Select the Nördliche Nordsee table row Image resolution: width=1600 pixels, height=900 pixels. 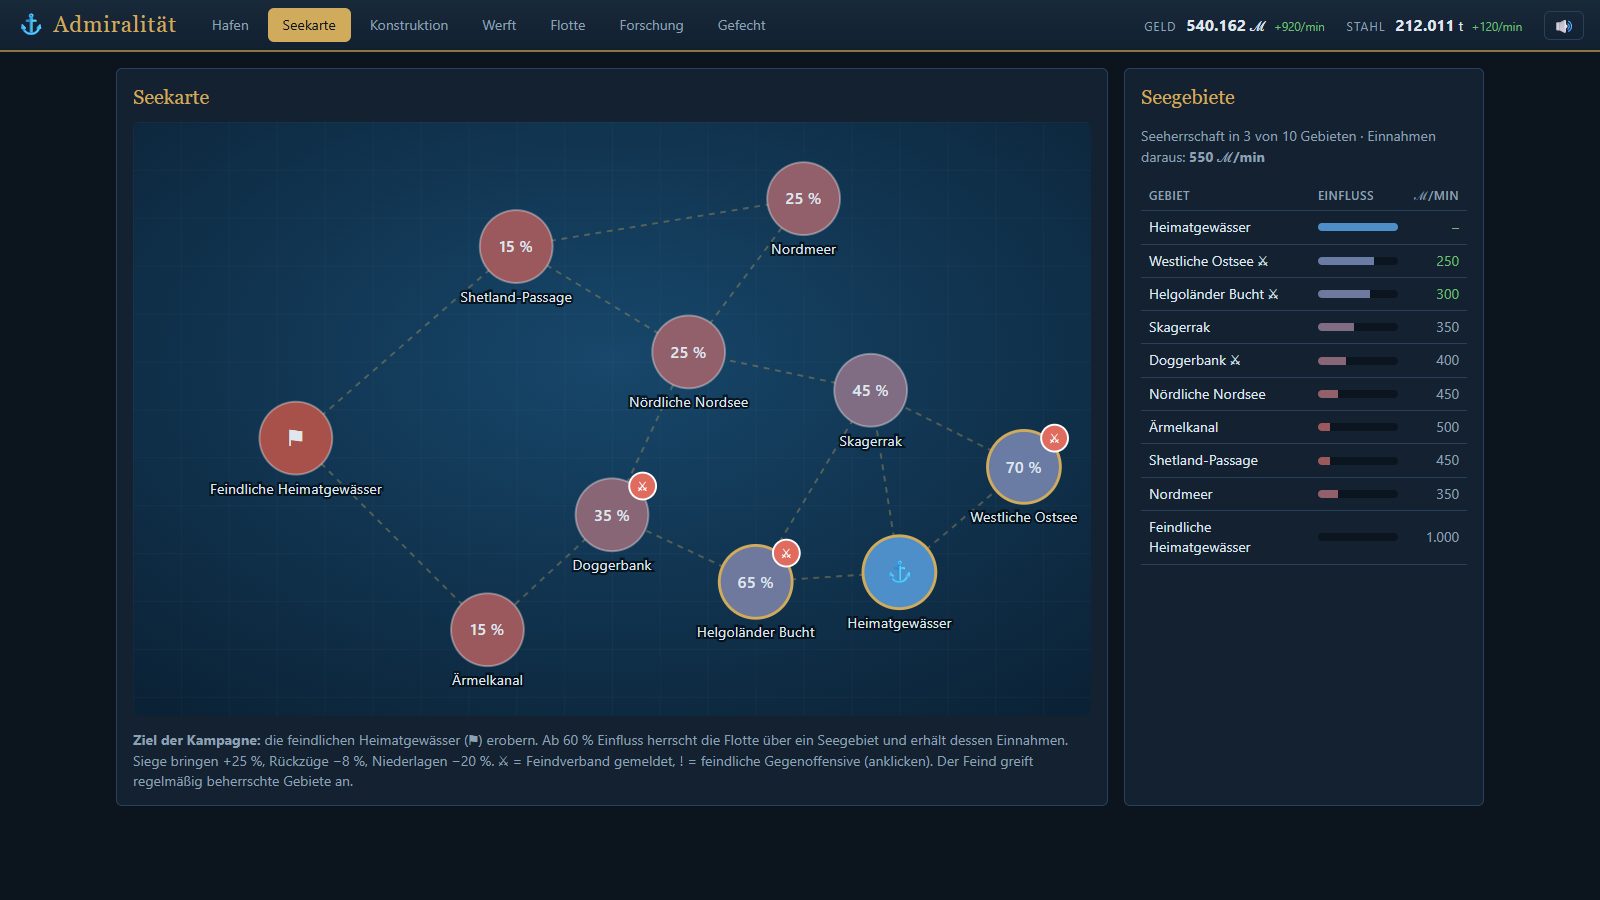(x=1304, y=394)
